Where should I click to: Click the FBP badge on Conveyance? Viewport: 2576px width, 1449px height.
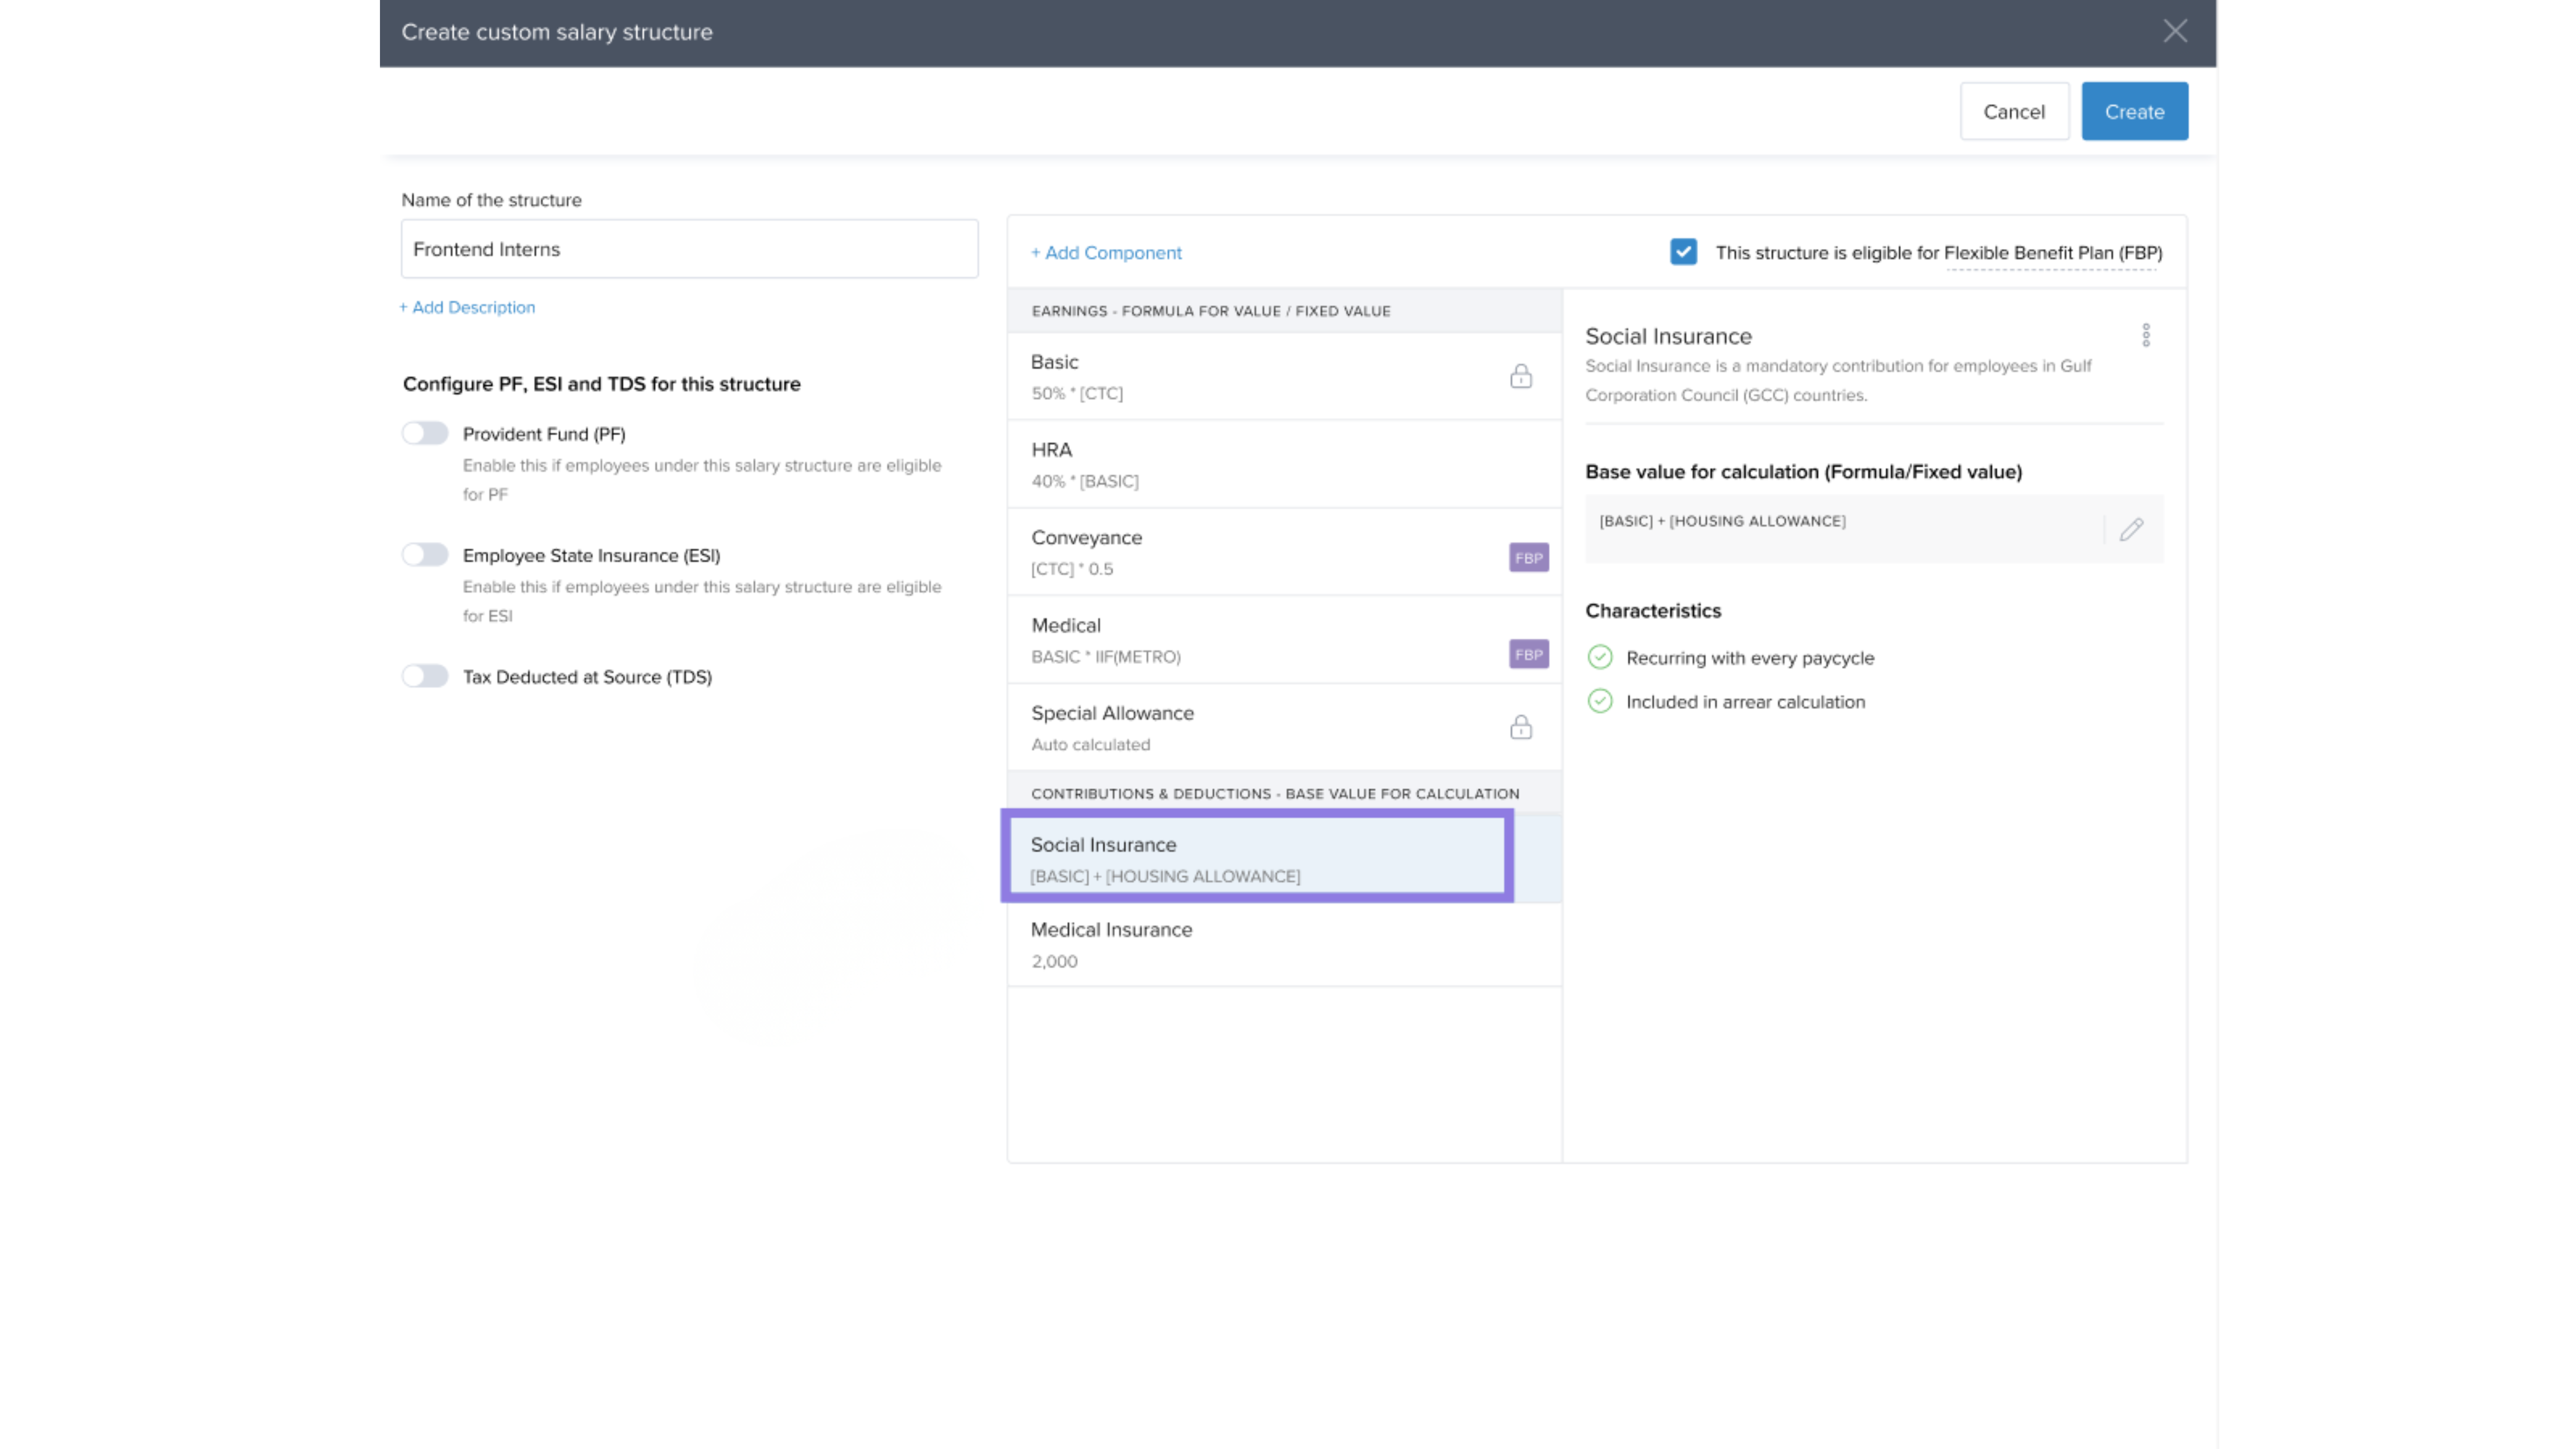[1528, 558]
